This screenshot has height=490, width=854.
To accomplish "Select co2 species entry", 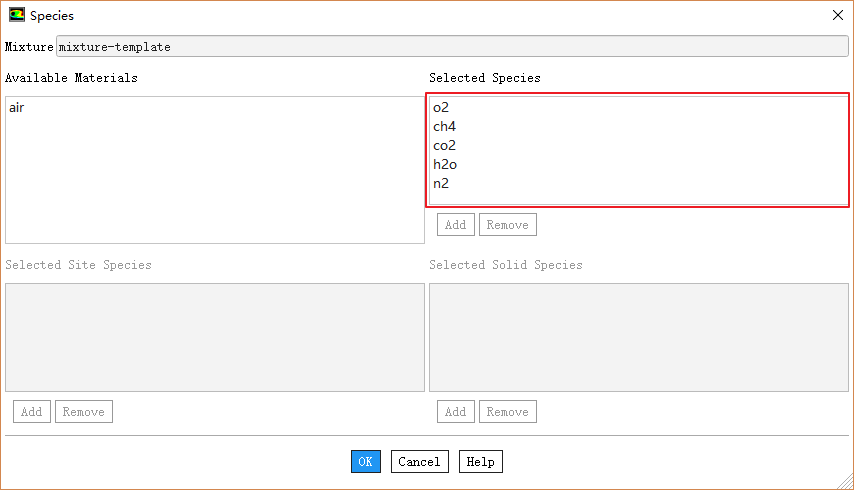I will [444, 145].
